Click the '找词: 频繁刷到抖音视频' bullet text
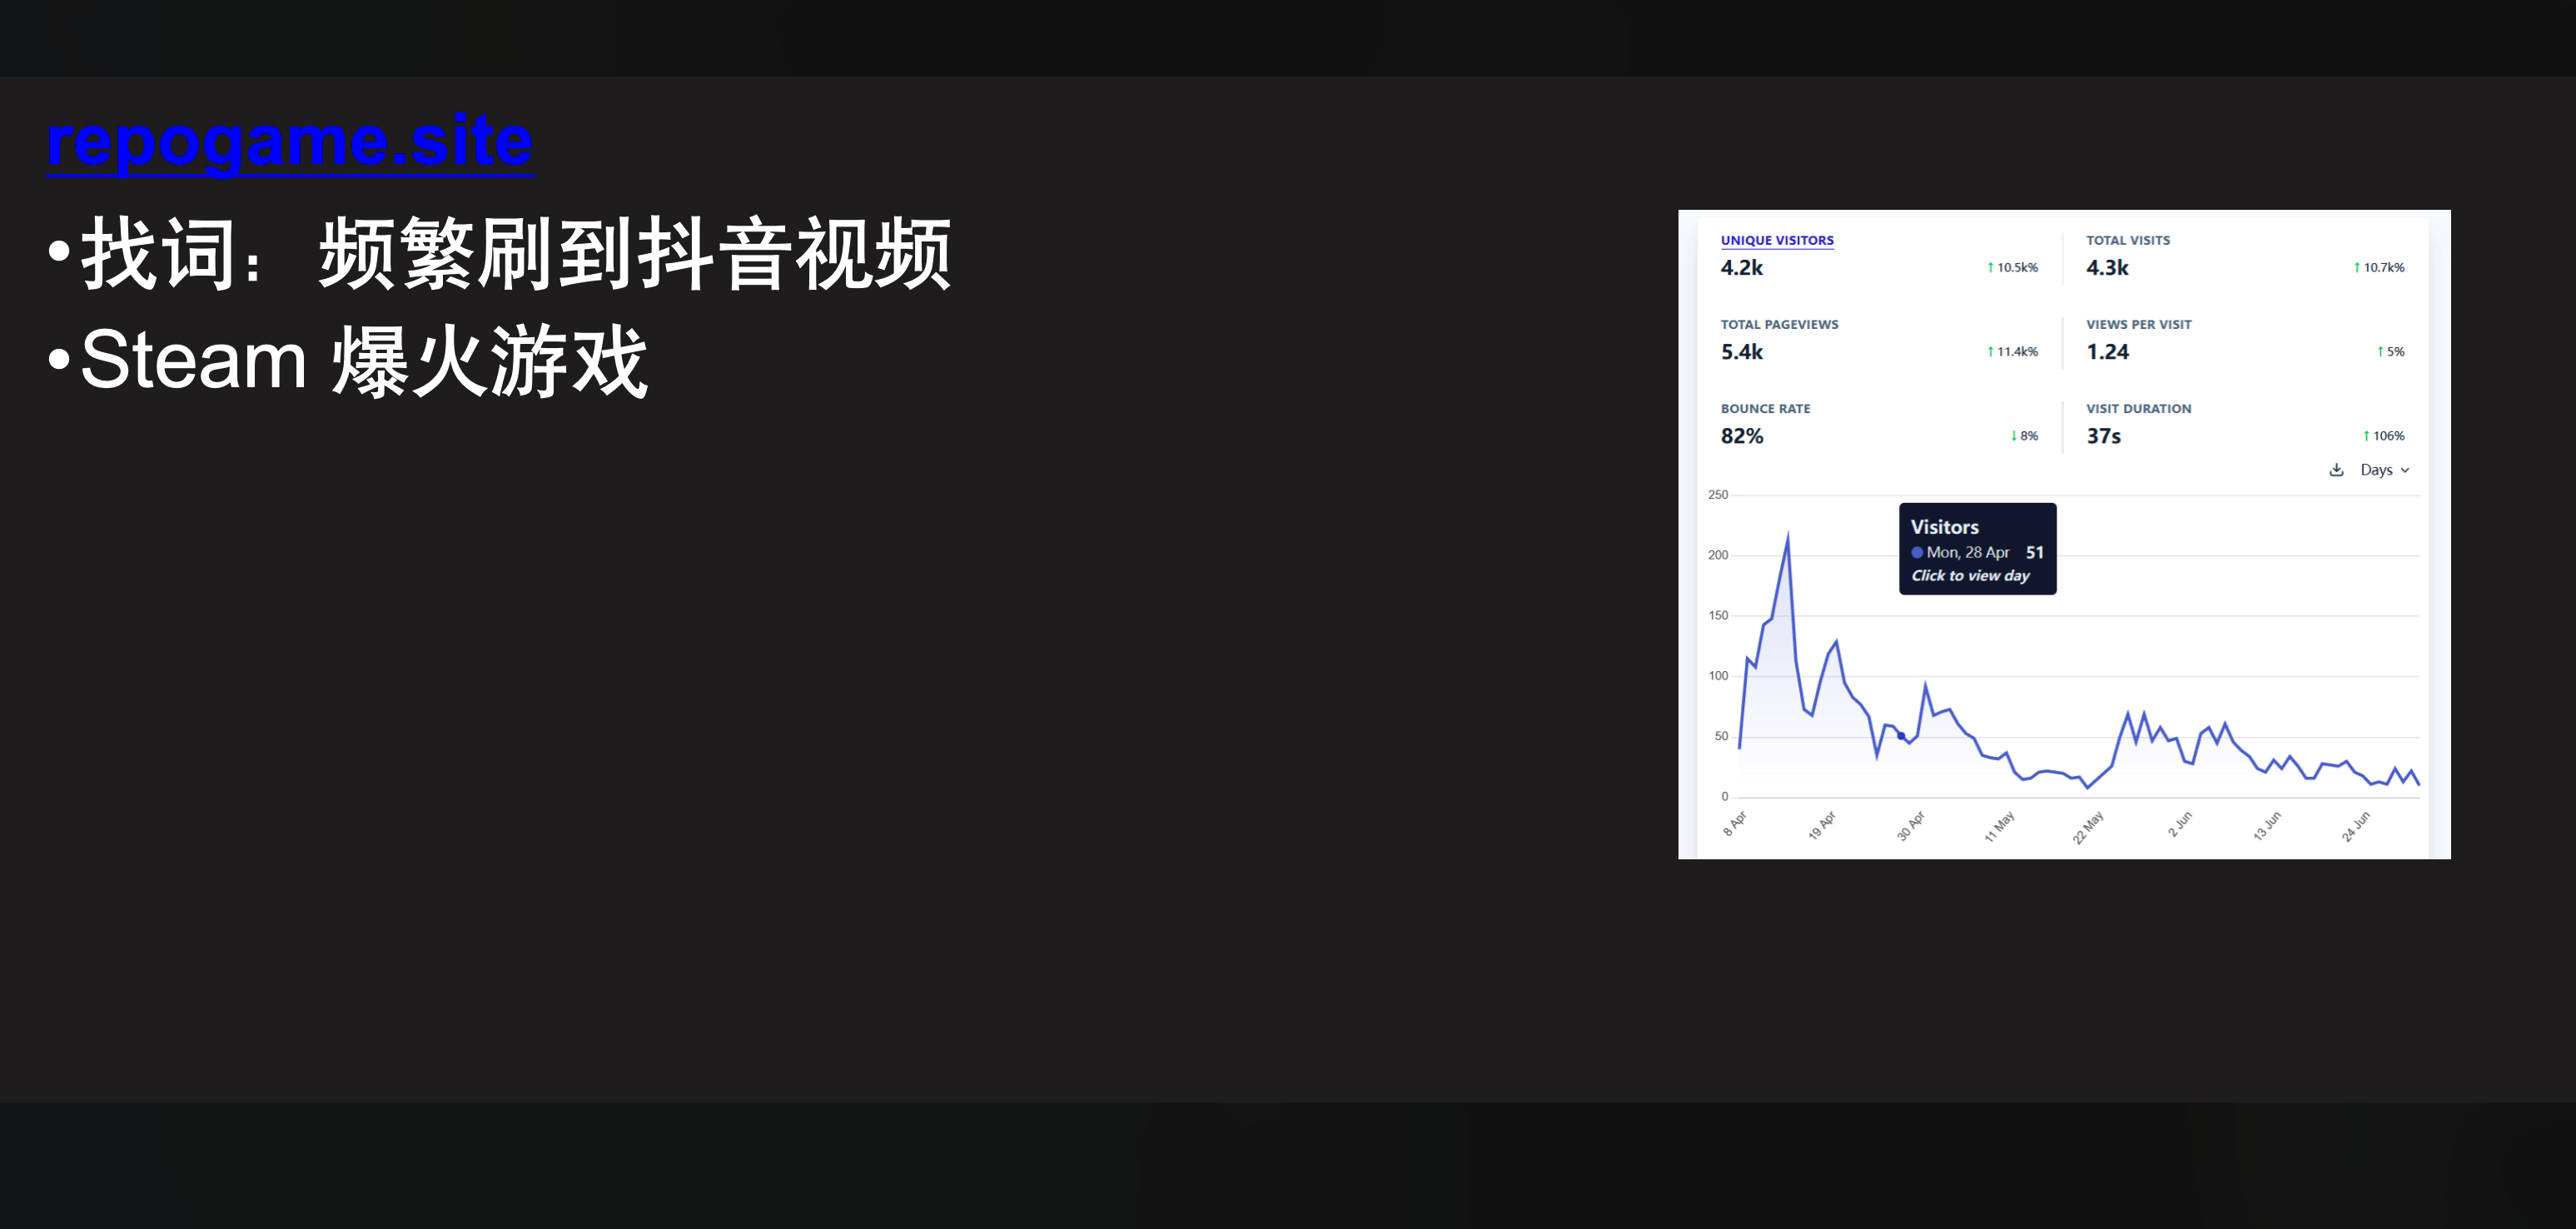This screenshot has height=1229, width=2576. (516, 254)
